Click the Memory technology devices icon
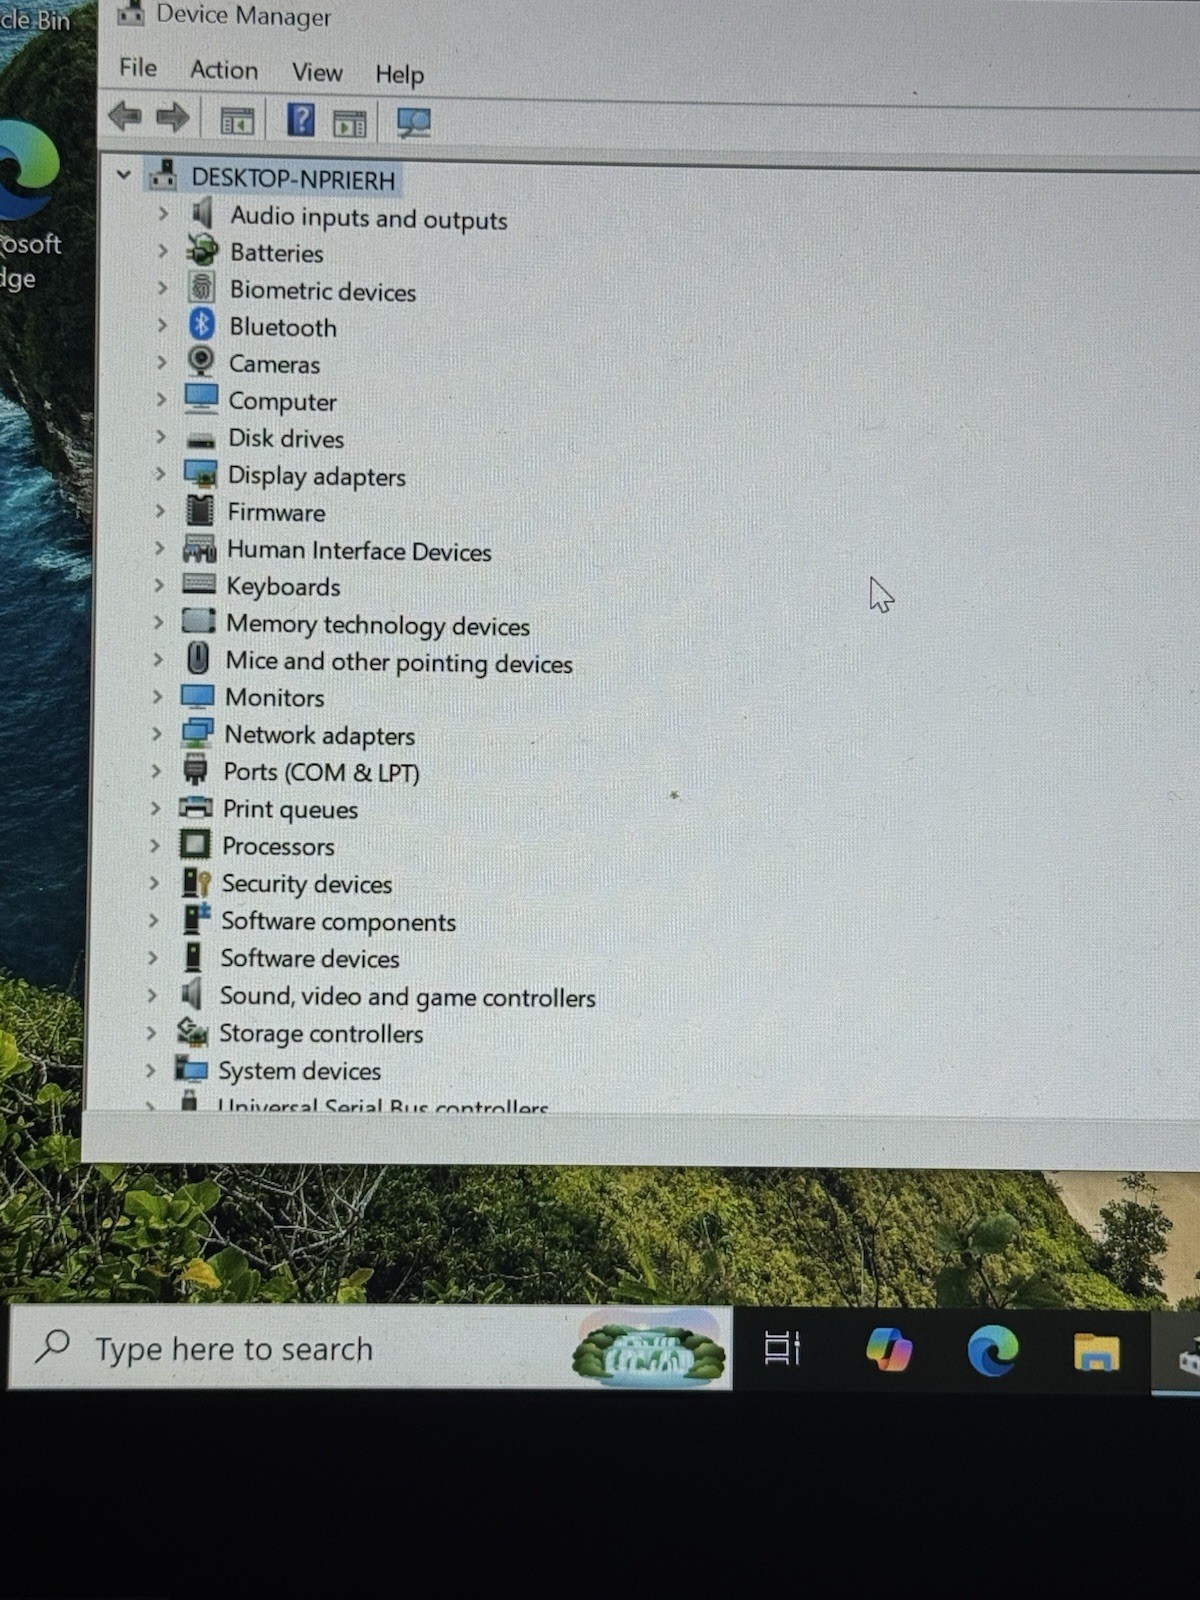 [x=198, y=621]
